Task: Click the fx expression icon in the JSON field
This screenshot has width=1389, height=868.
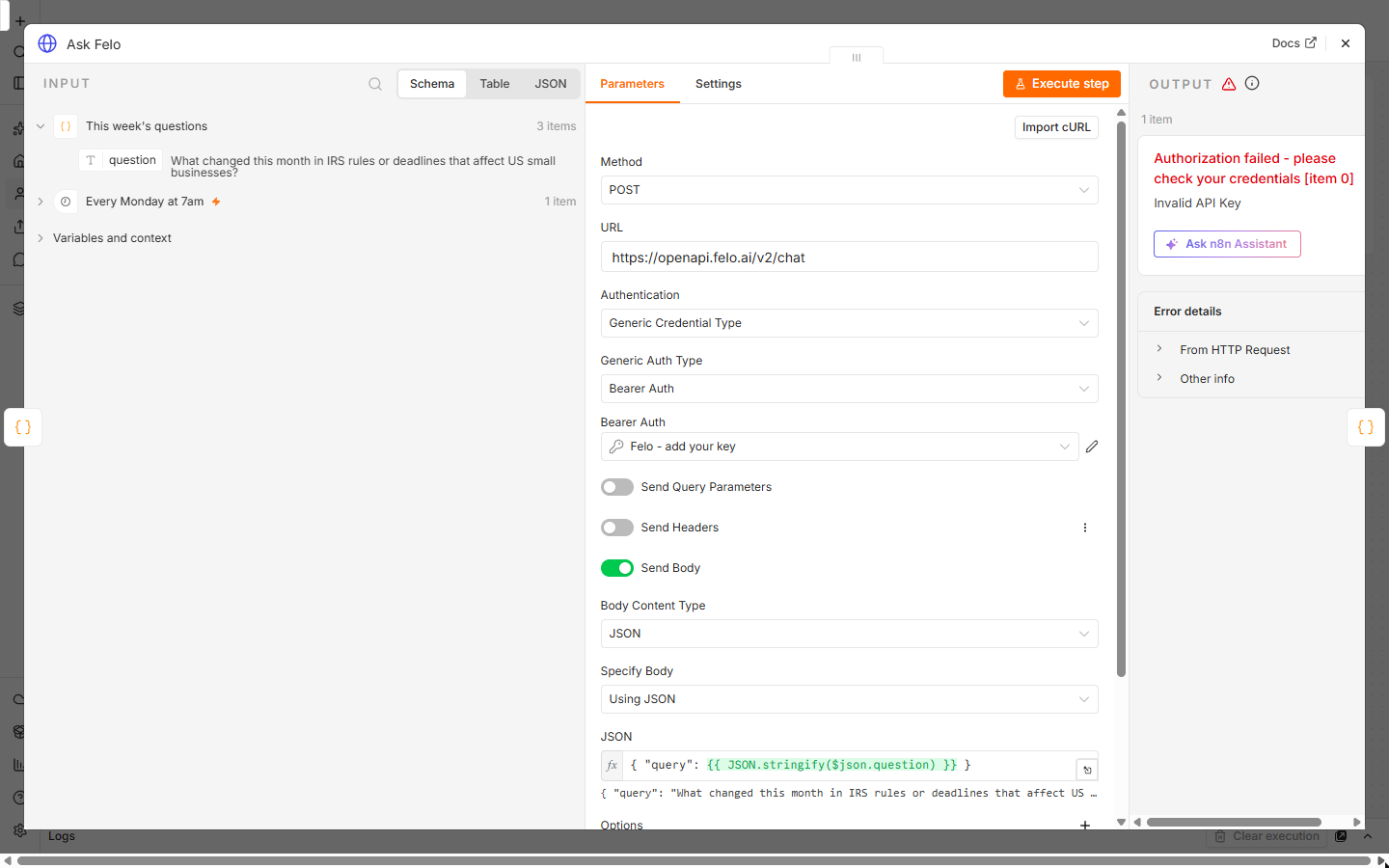Action: click(612, 766)
